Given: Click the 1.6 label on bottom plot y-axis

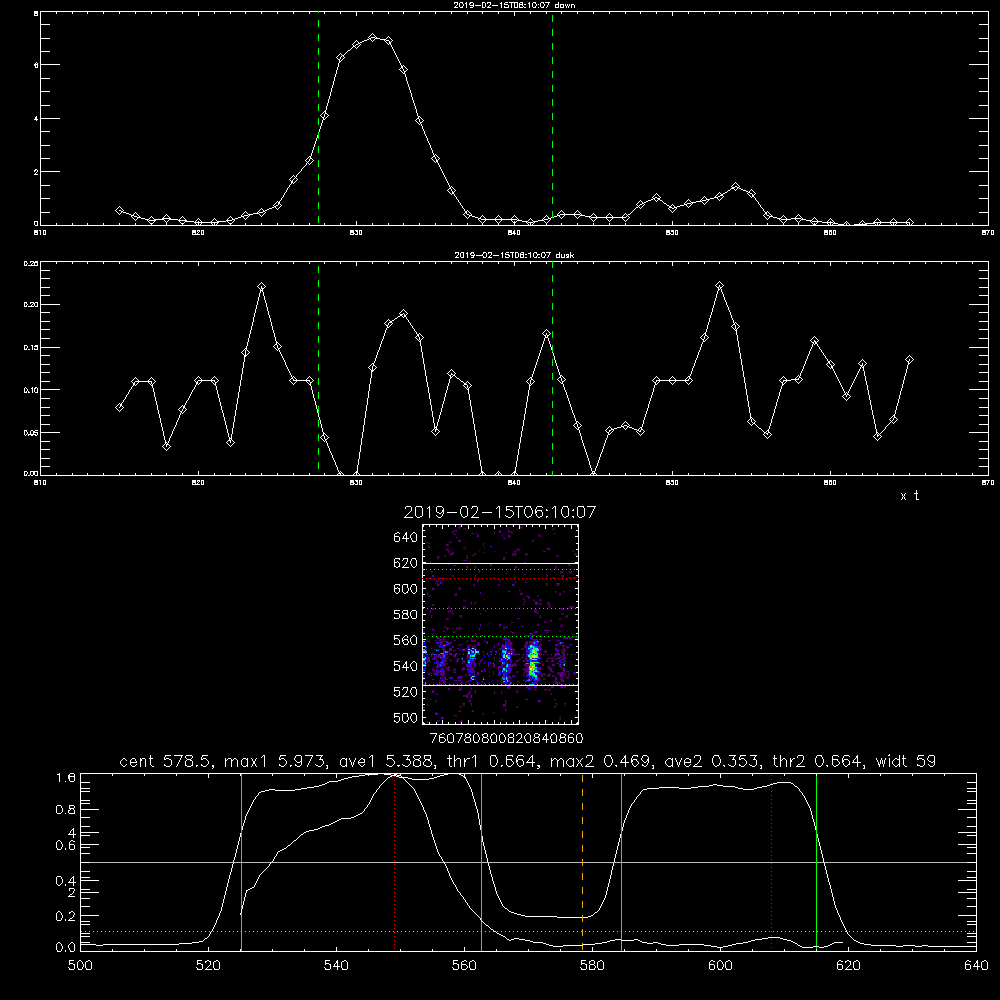Looking at the screenshot, I should tap(66, 777).
